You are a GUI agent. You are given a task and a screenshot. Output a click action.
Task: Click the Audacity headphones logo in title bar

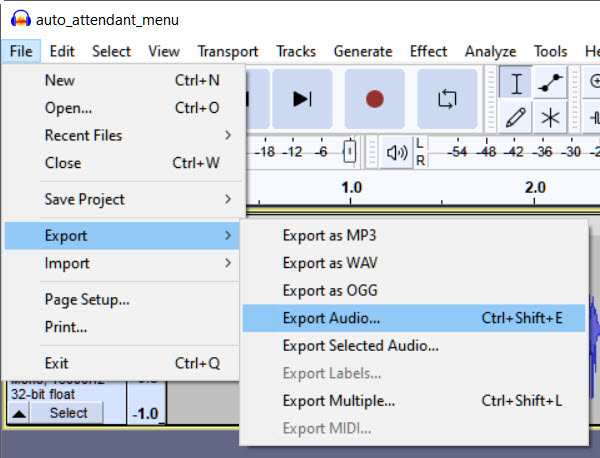(21, 19)
